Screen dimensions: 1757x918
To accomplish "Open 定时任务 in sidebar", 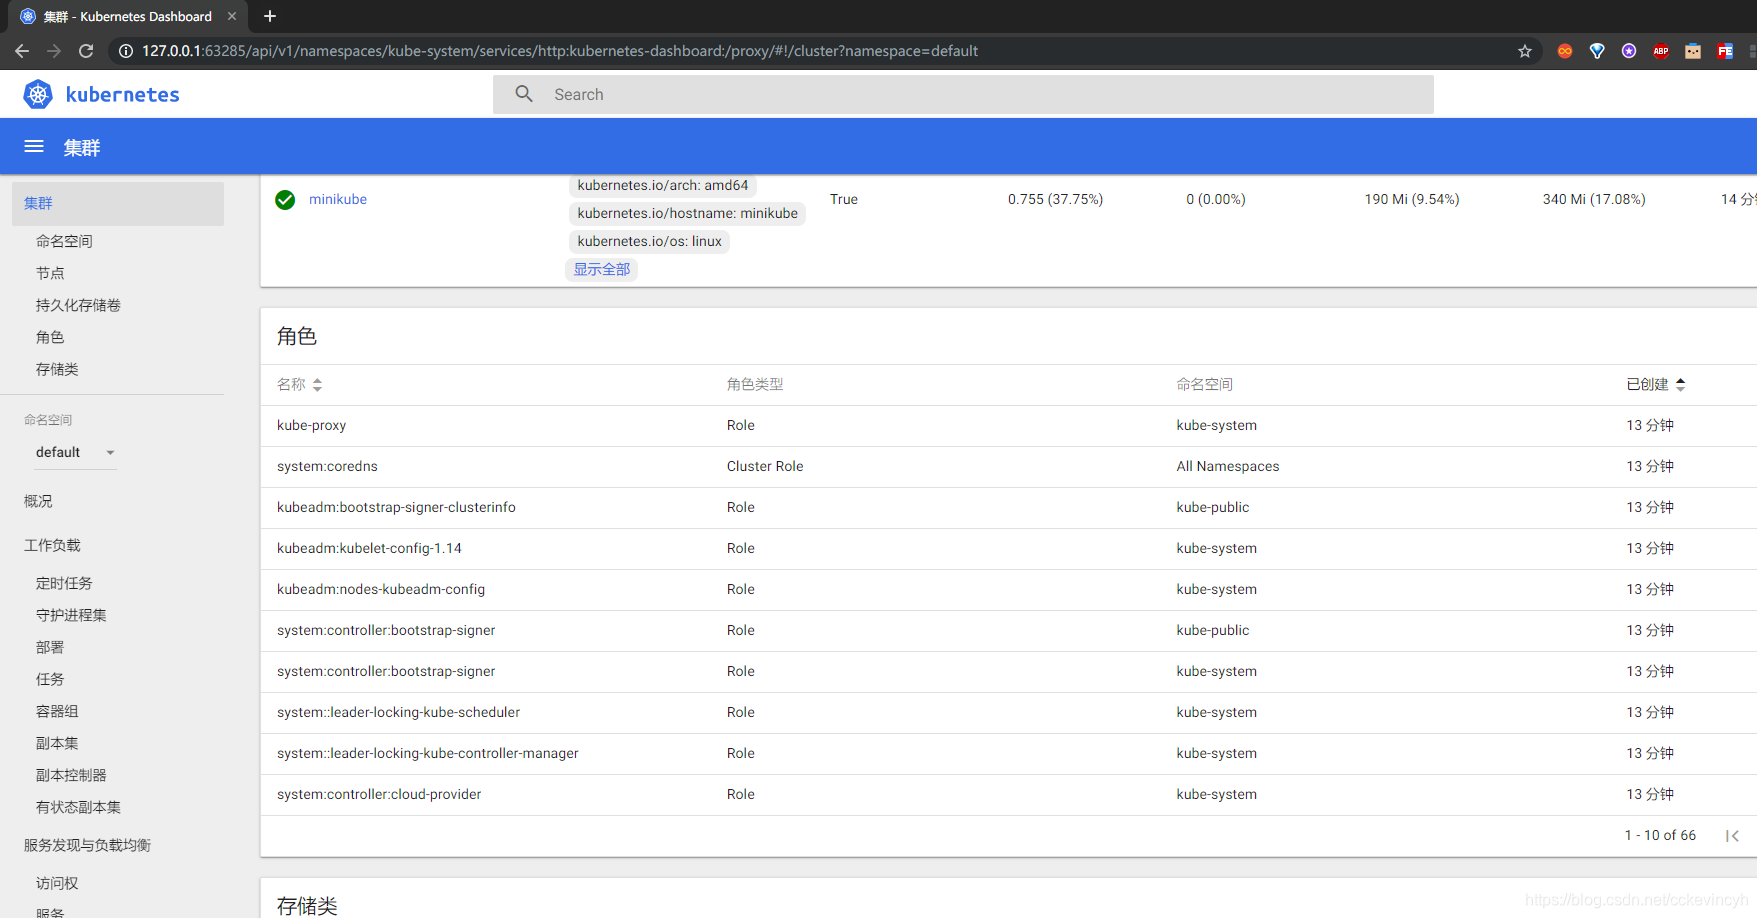I will coord(64,583).
